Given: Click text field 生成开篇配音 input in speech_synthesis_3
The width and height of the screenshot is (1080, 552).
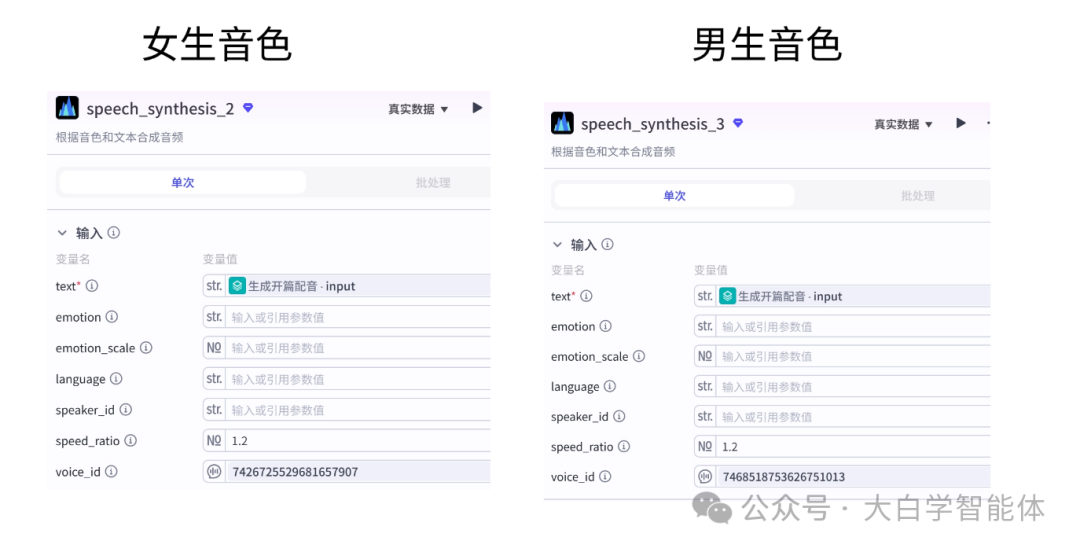Looking at the screenshot, I should tap(853, 296).
